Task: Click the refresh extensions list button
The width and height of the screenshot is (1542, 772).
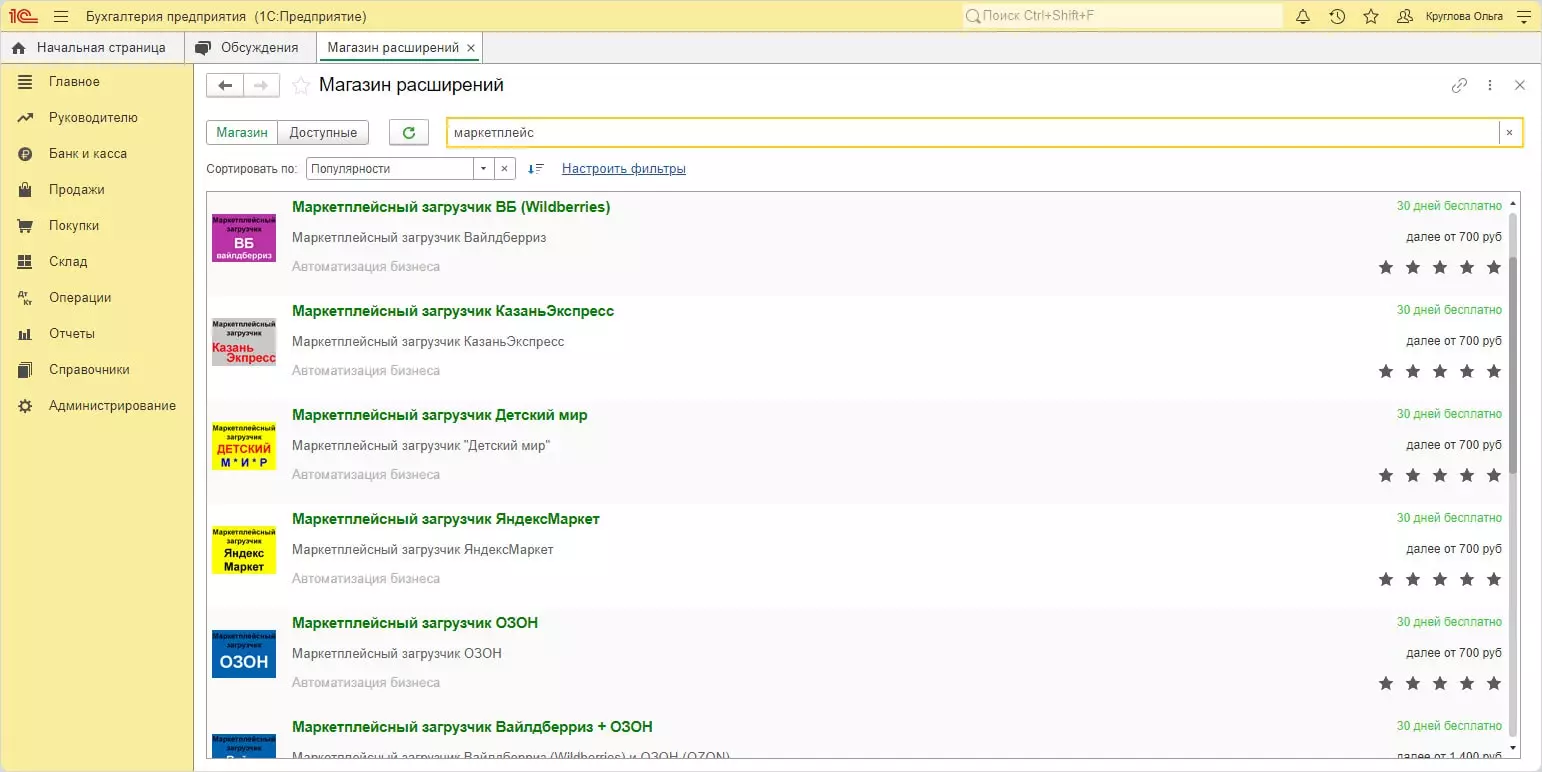Action: 408,132
